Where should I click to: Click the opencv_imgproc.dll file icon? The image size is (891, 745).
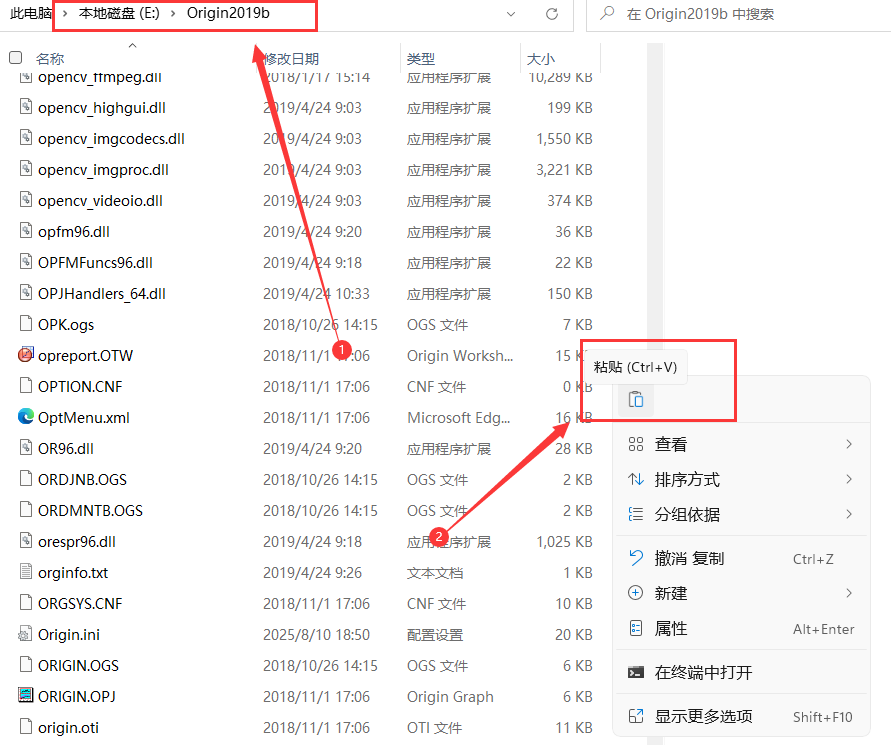click(x=26, y=168)
